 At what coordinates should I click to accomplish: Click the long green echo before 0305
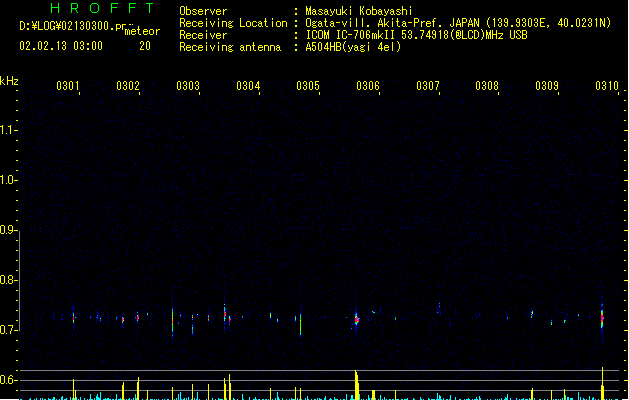coord(300,324)
